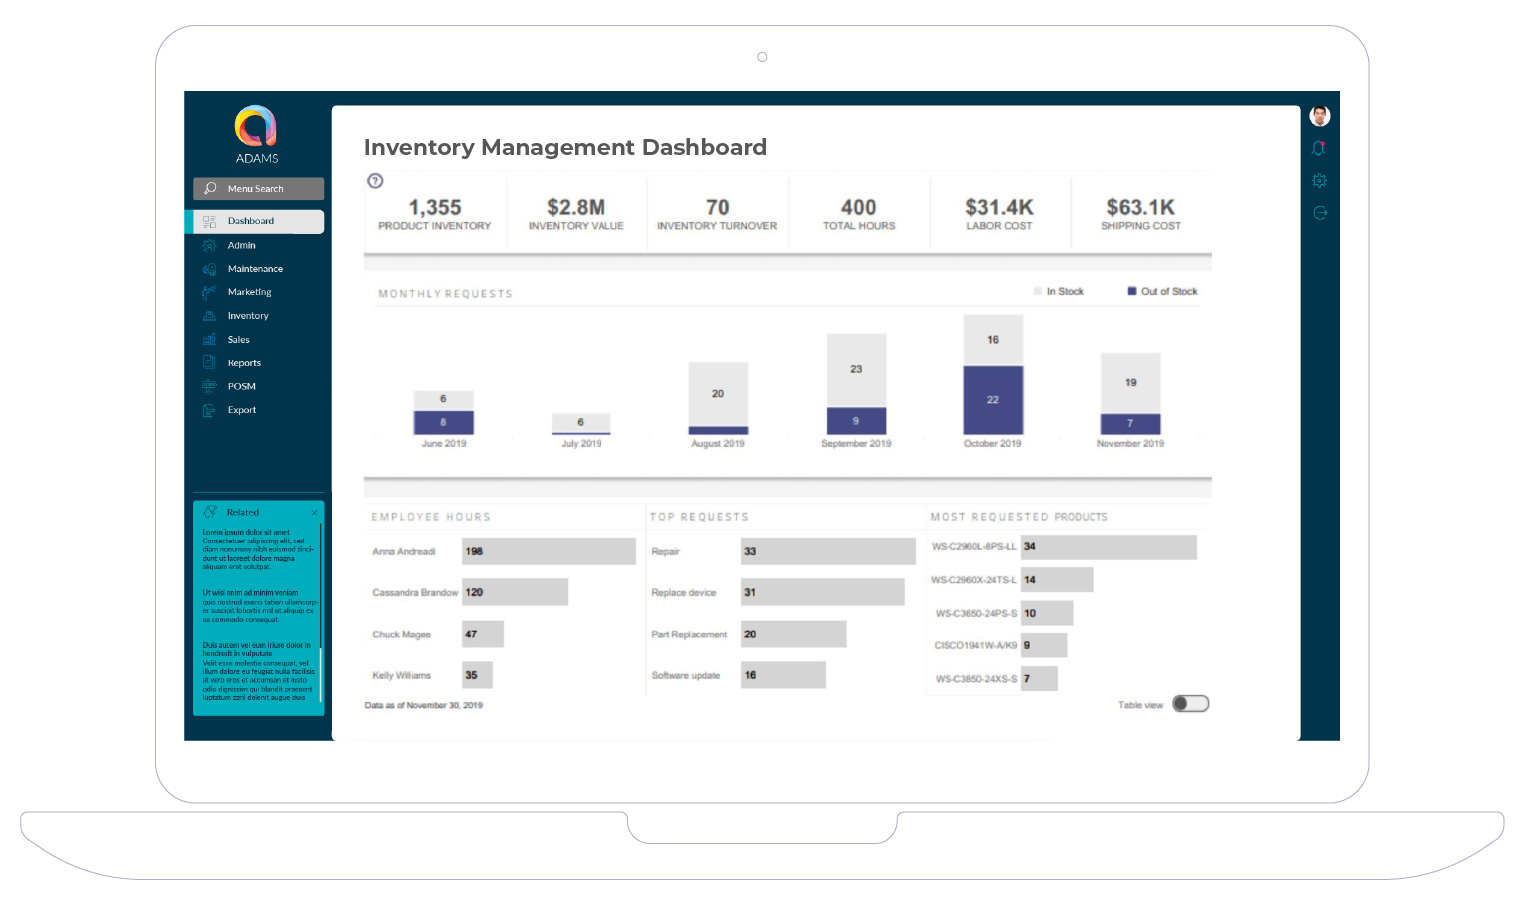Open the Export menu item
Screen dimensions: 1524x905
pyautogui.click(x=241, y=410)
